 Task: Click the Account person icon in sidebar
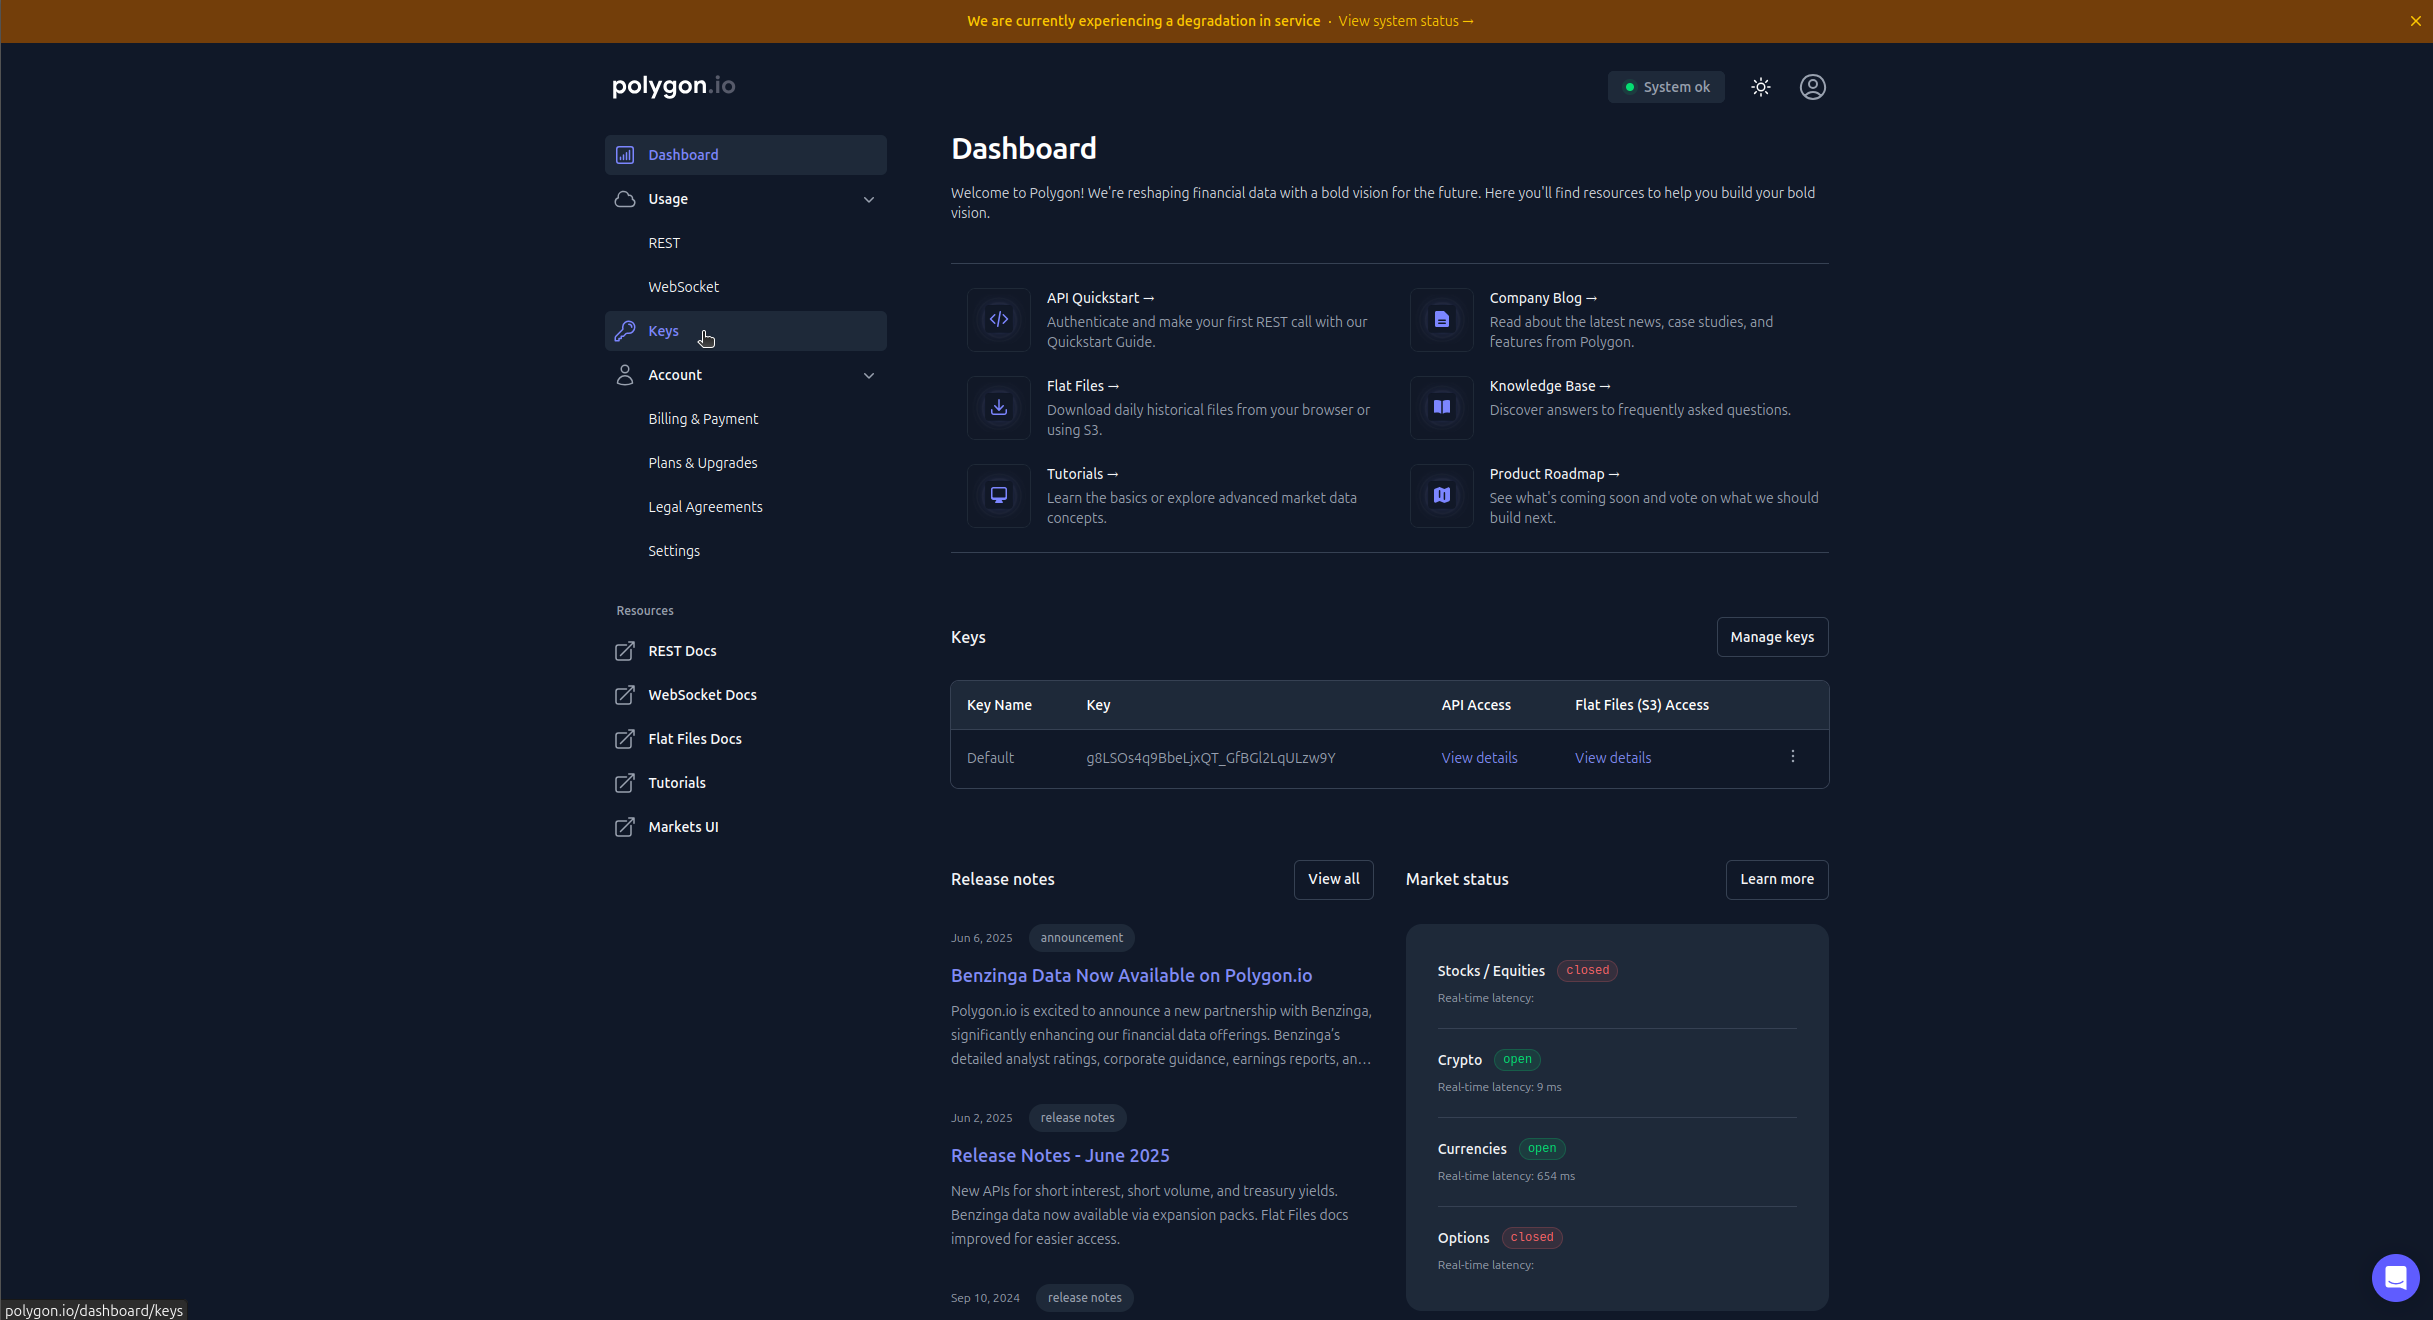(625, 375)
